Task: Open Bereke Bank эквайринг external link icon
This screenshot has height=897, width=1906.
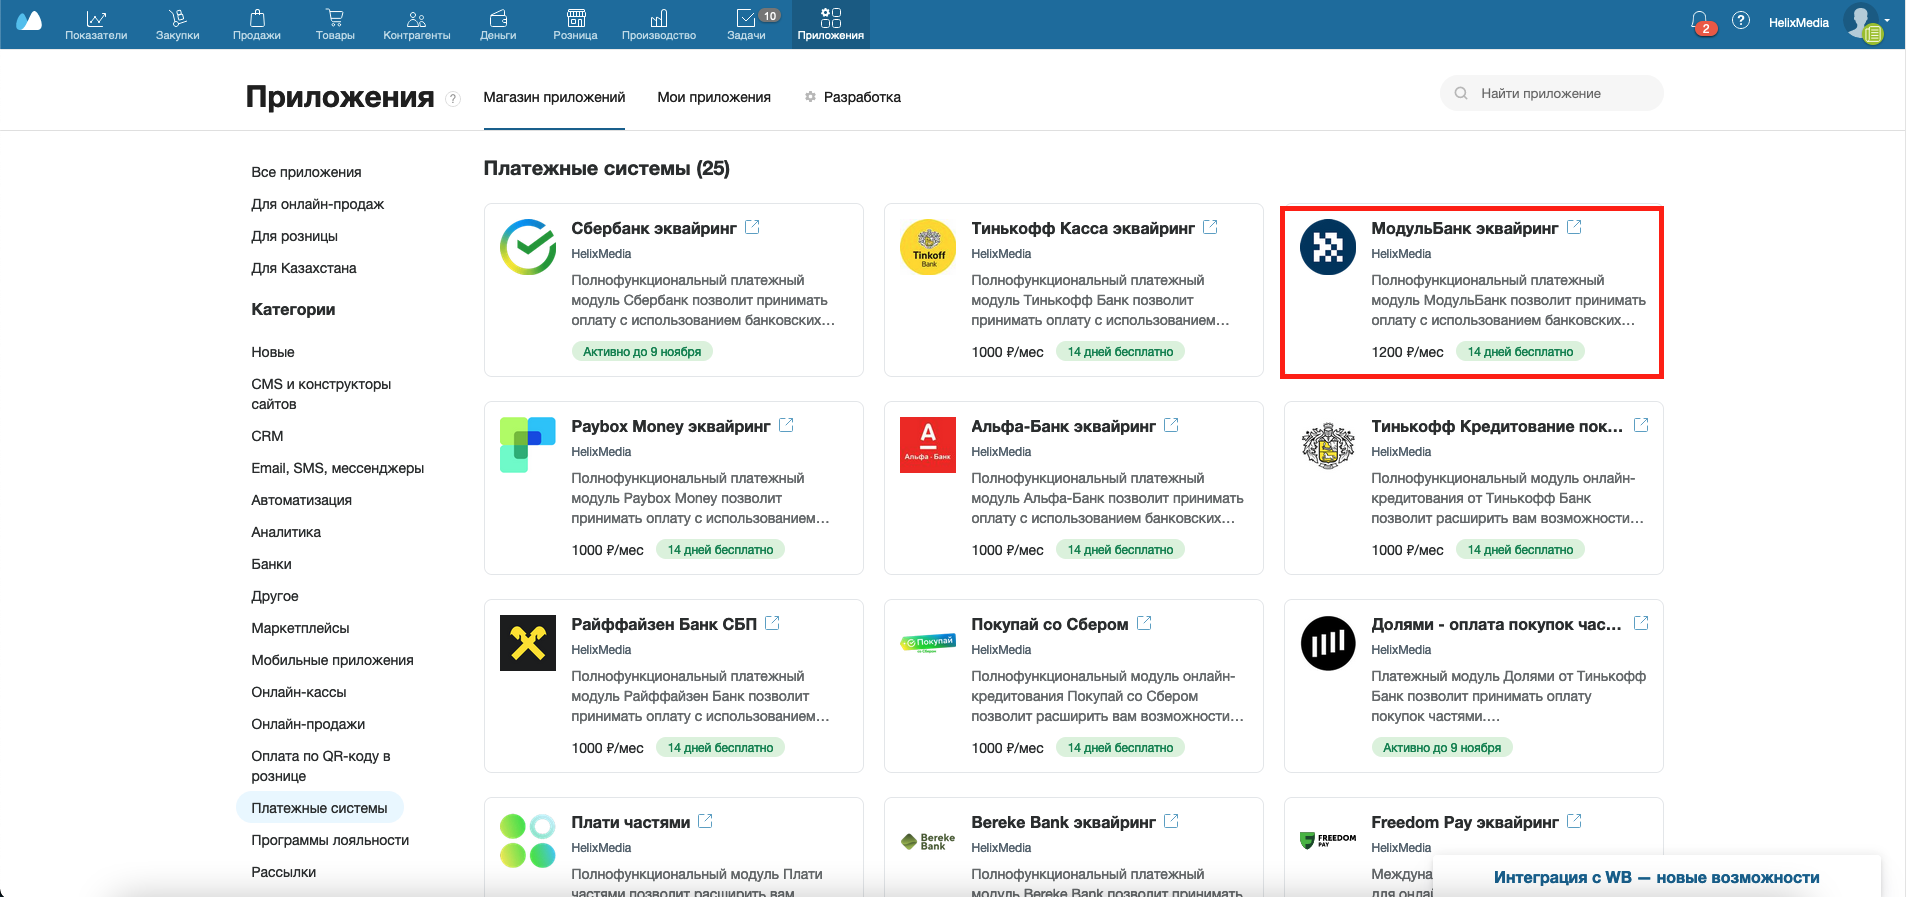Action: point(1171,821)
